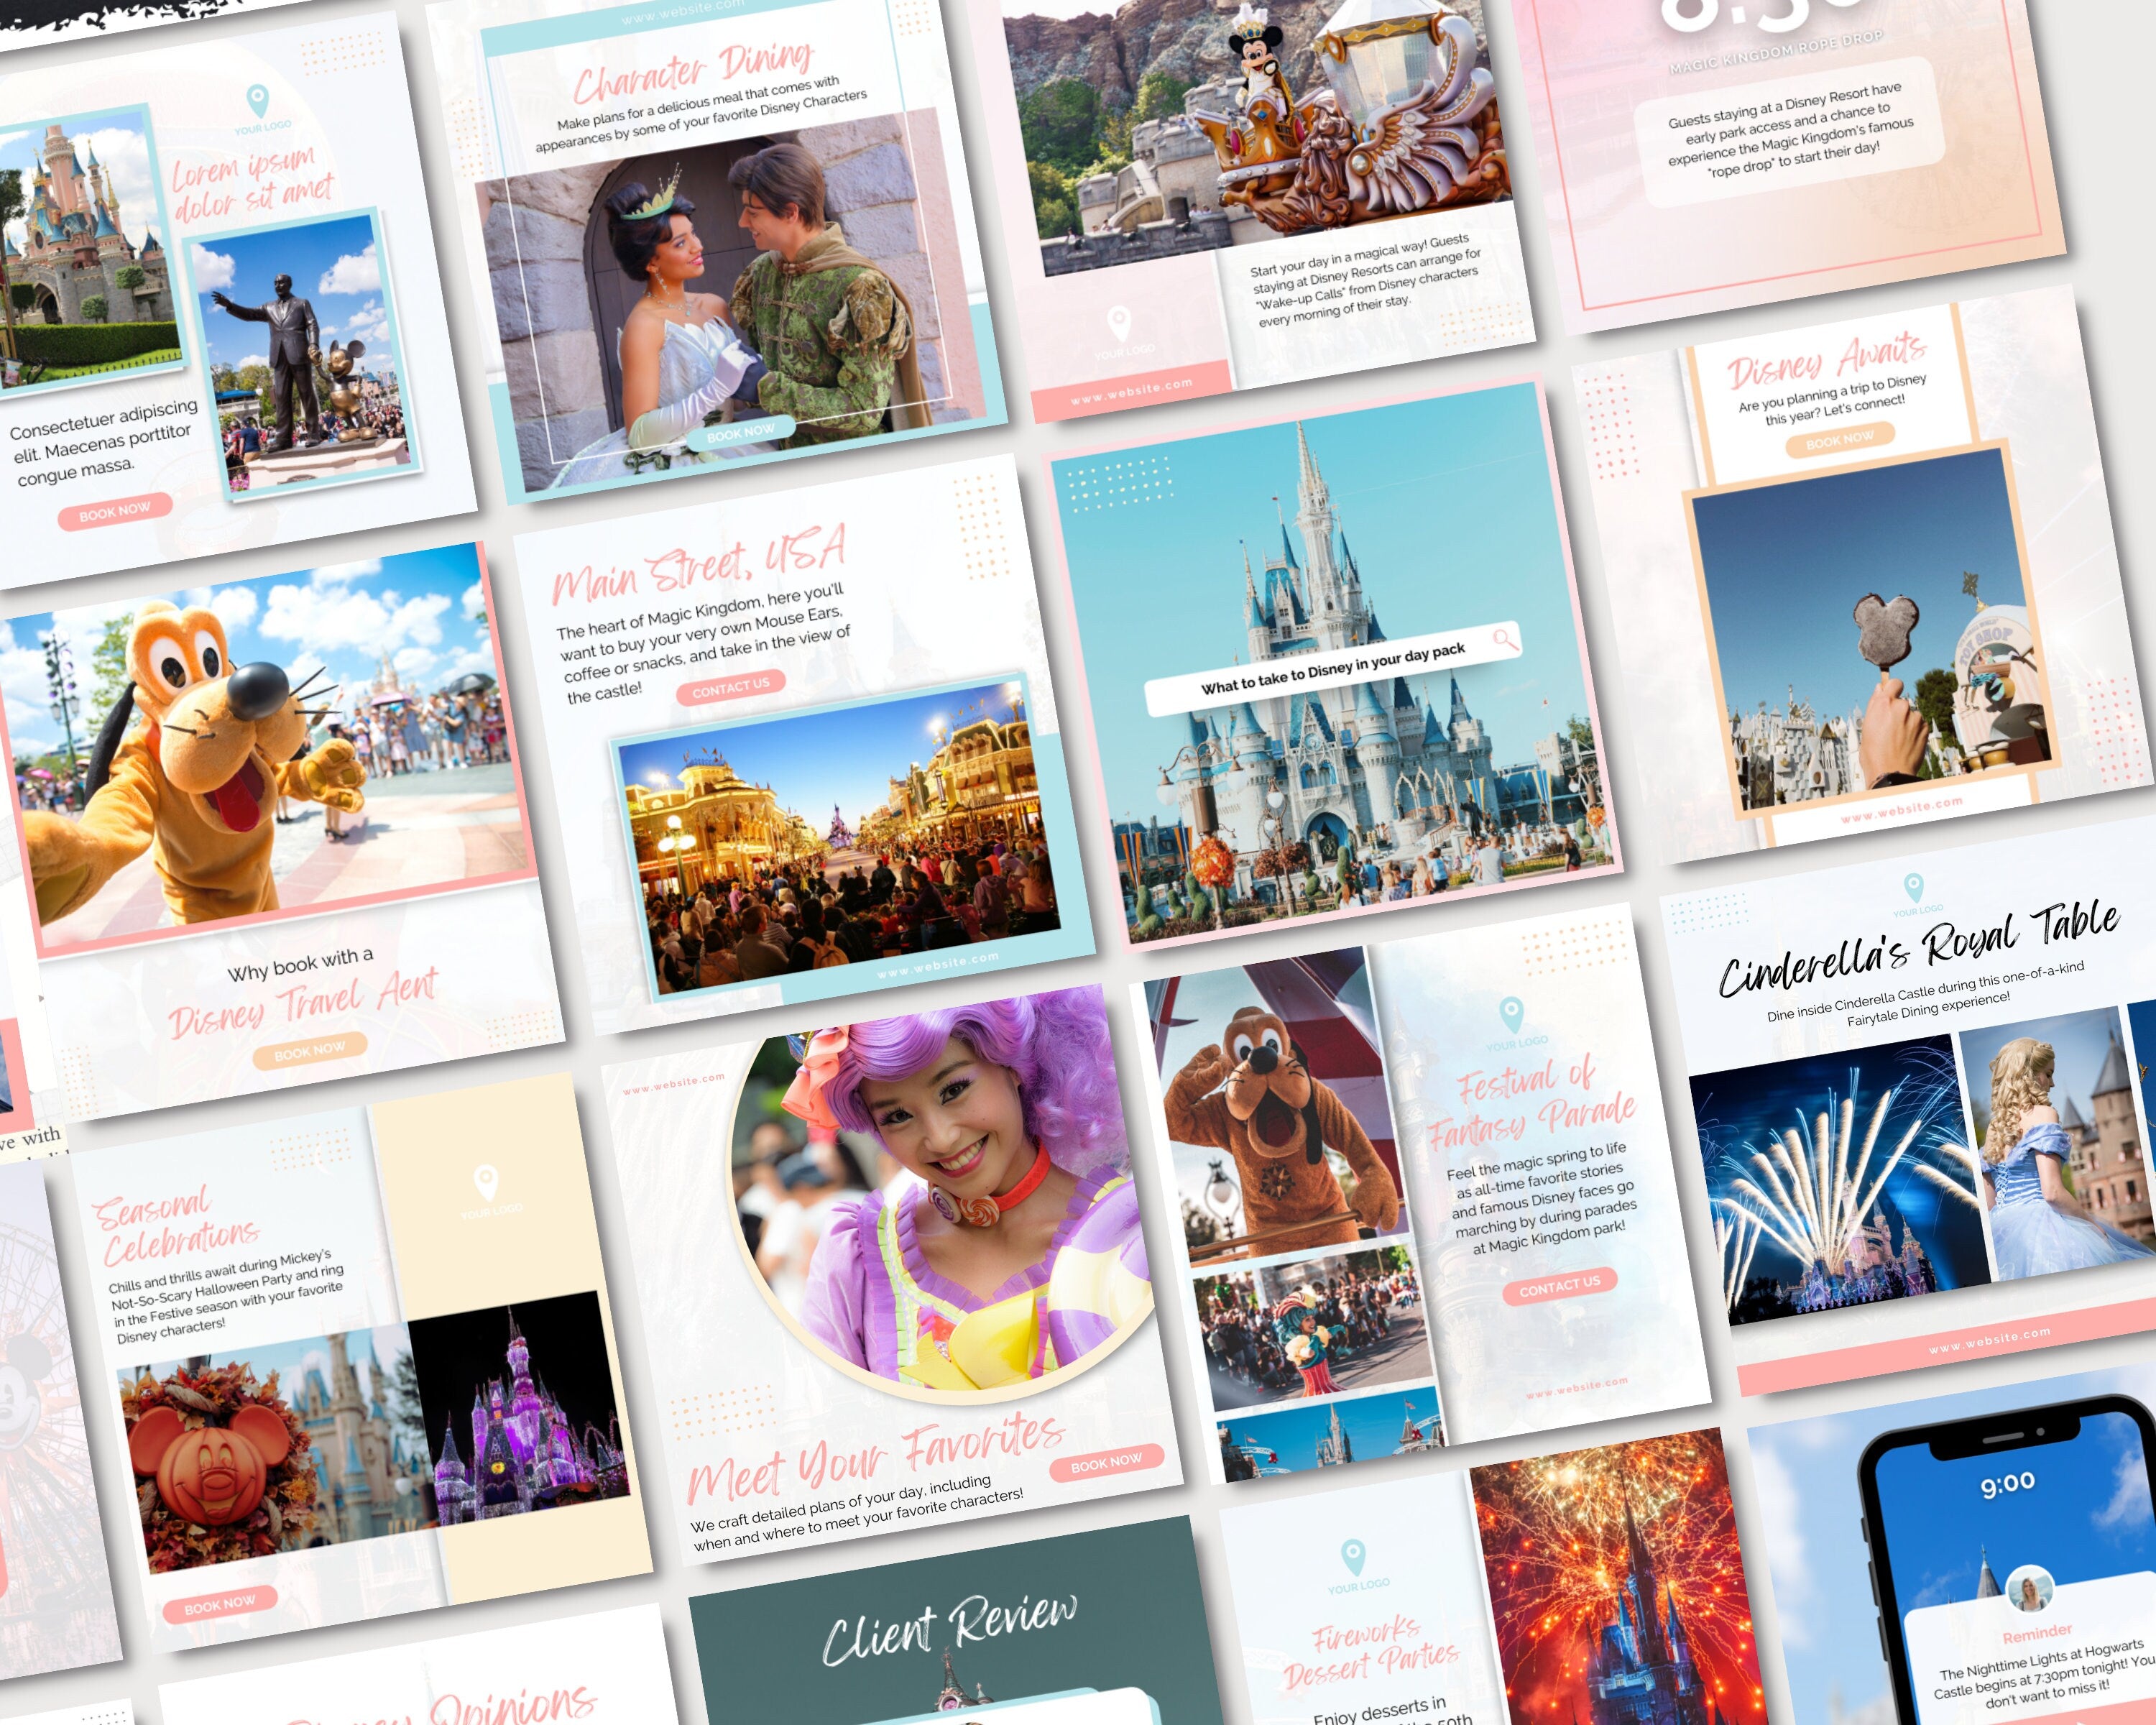2156x1725 pixels.
Task: Click the Book Now button on Character Dining card
Action: 740,432
